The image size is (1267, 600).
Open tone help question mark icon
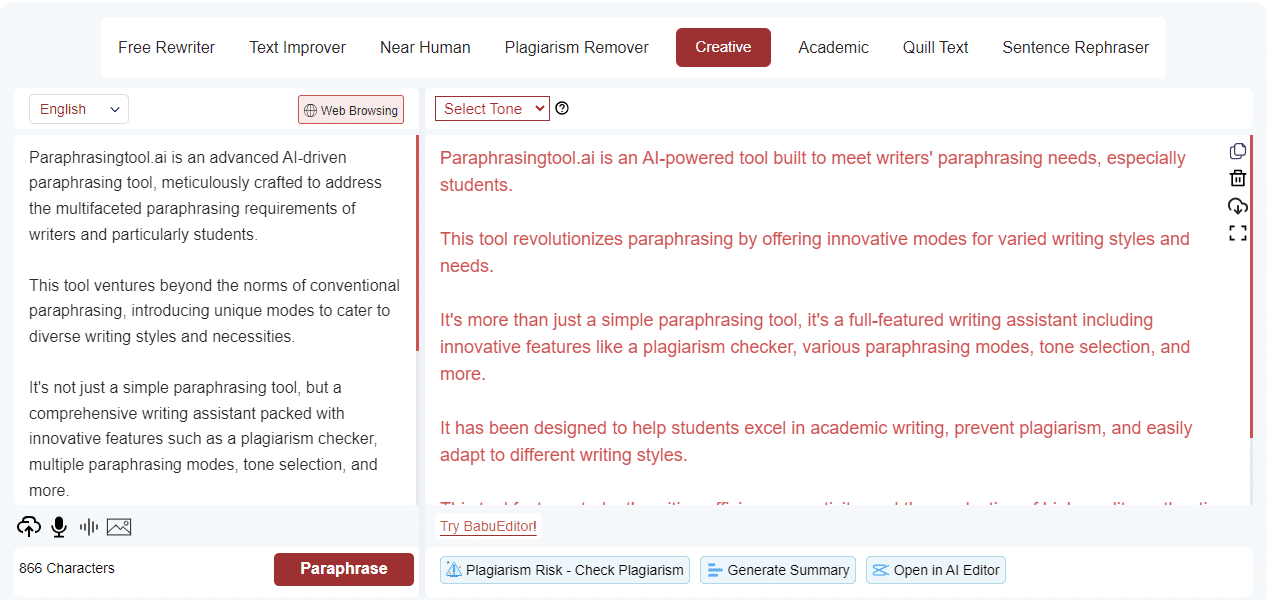[x=562, y=108]
